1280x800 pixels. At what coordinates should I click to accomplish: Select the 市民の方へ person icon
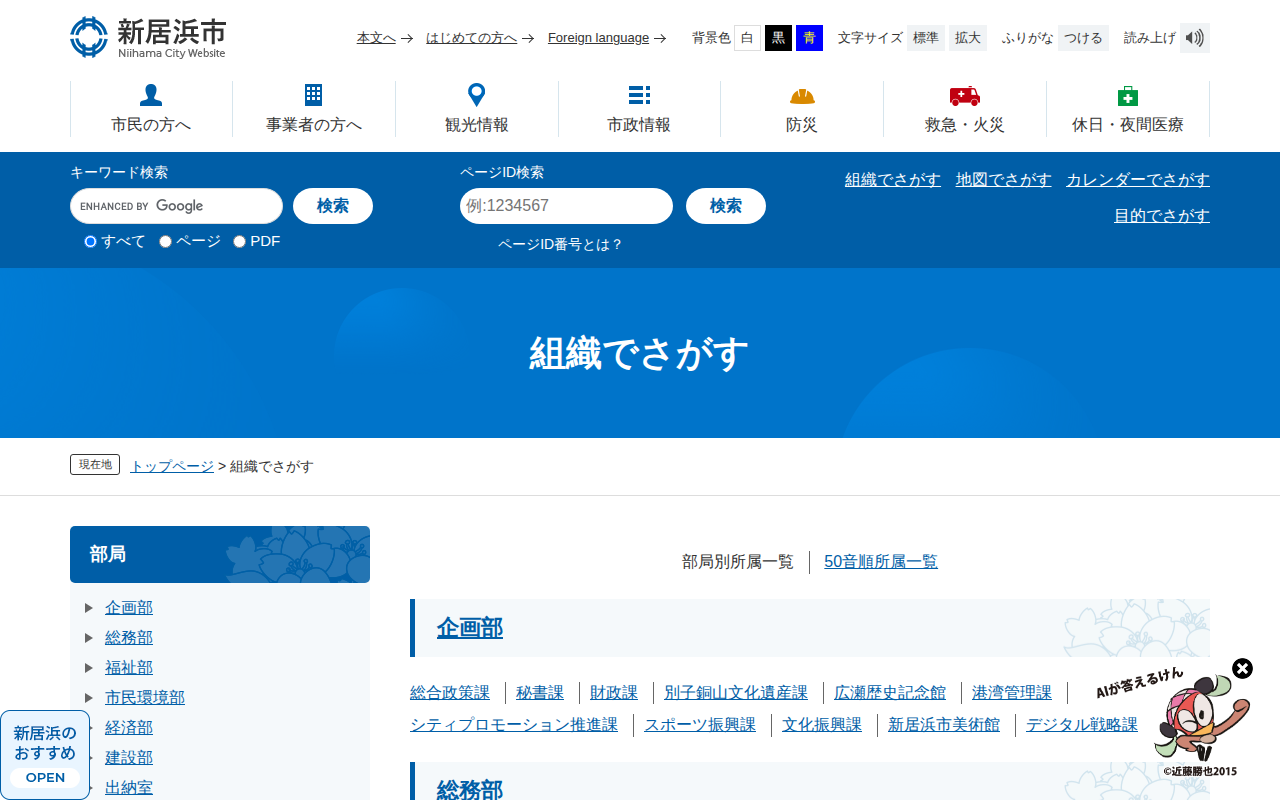(149, 95)
